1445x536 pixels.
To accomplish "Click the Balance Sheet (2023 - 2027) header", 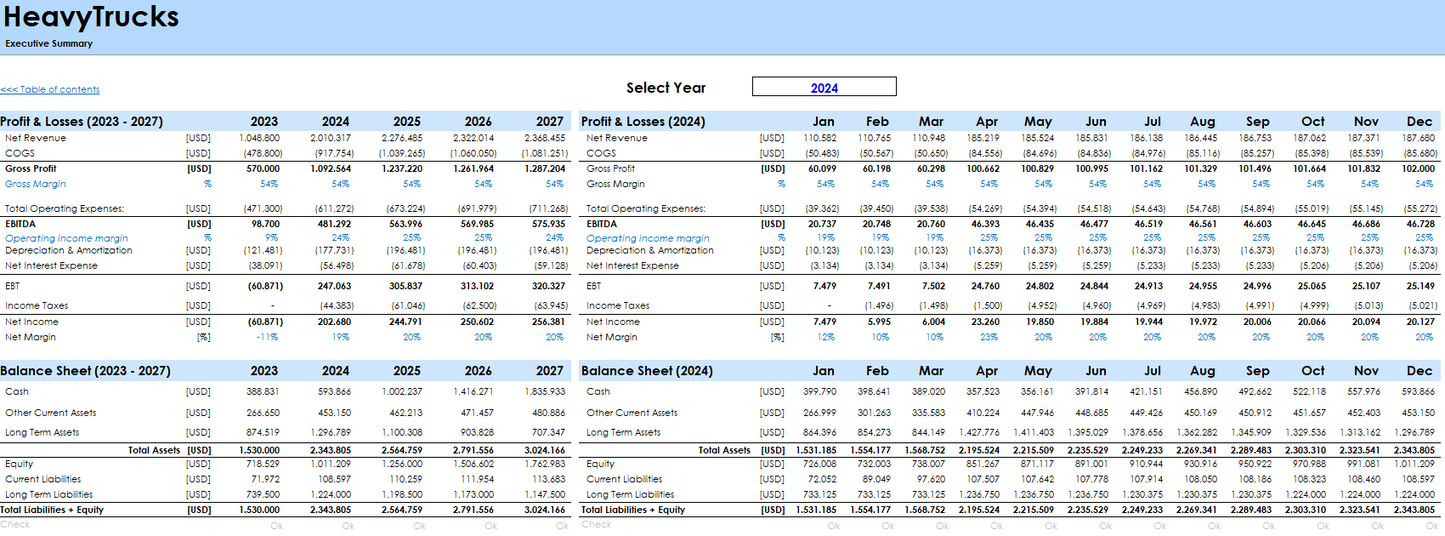I will [80, 371].
